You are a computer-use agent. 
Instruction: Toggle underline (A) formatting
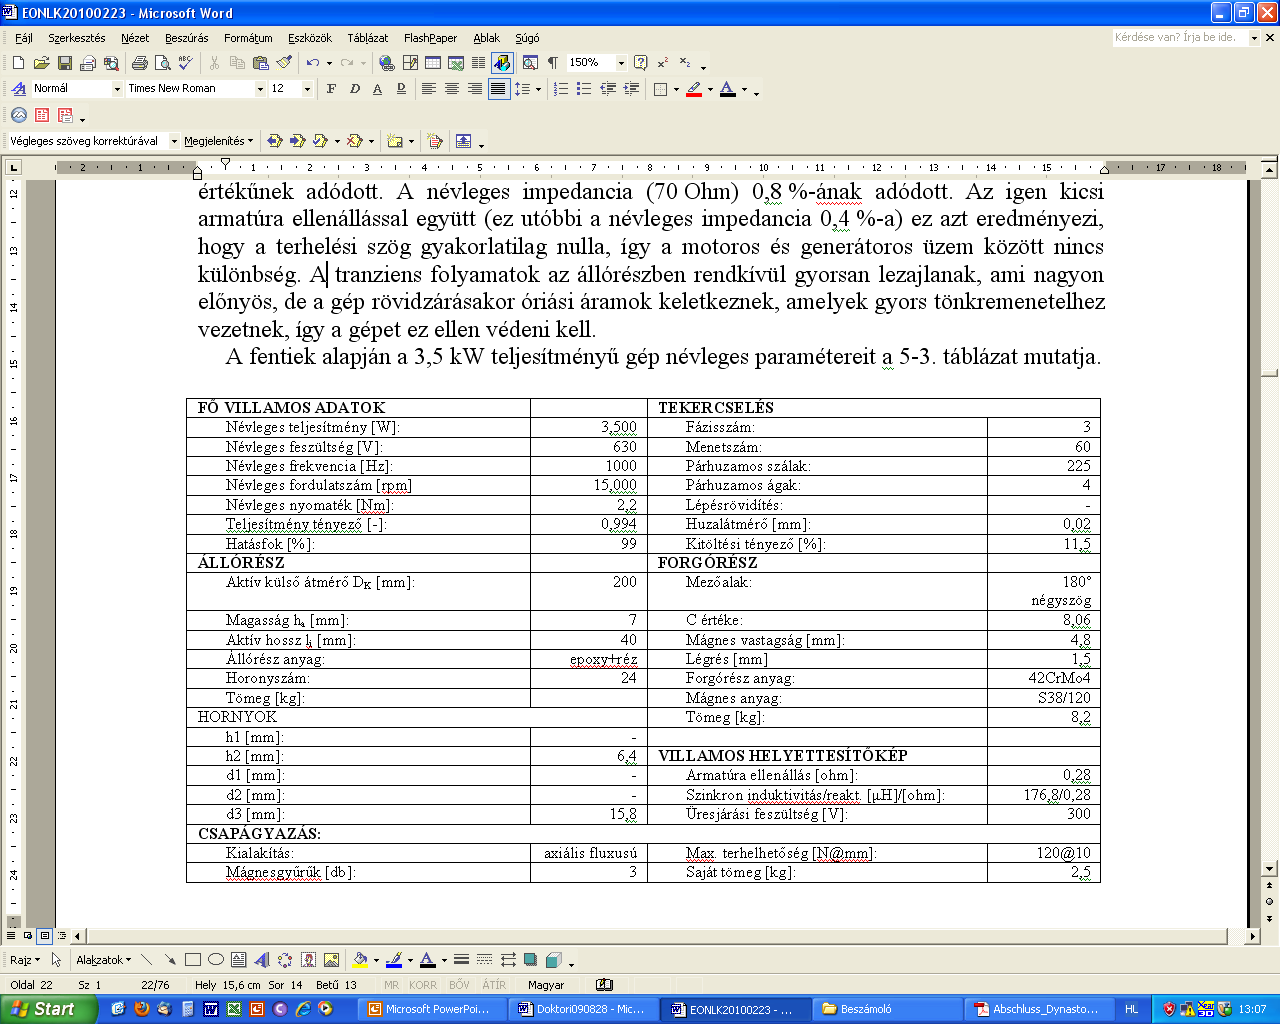tap(377, 89)
